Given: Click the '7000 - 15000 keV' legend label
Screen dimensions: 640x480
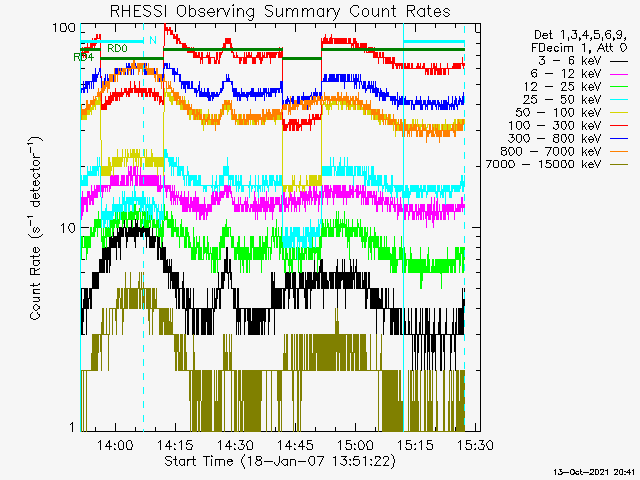Looking at the screenshot, I should tap(543, 164).
